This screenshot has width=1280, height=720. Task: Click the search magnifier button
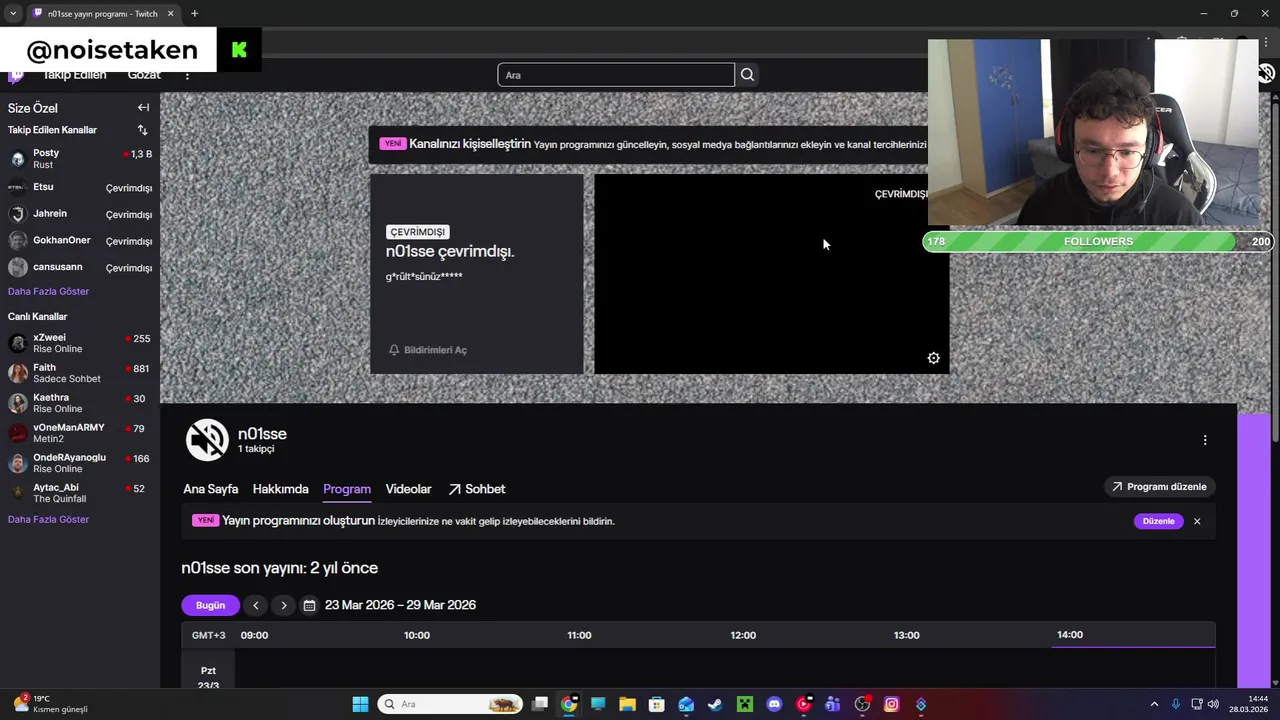[x=747, y=75]
